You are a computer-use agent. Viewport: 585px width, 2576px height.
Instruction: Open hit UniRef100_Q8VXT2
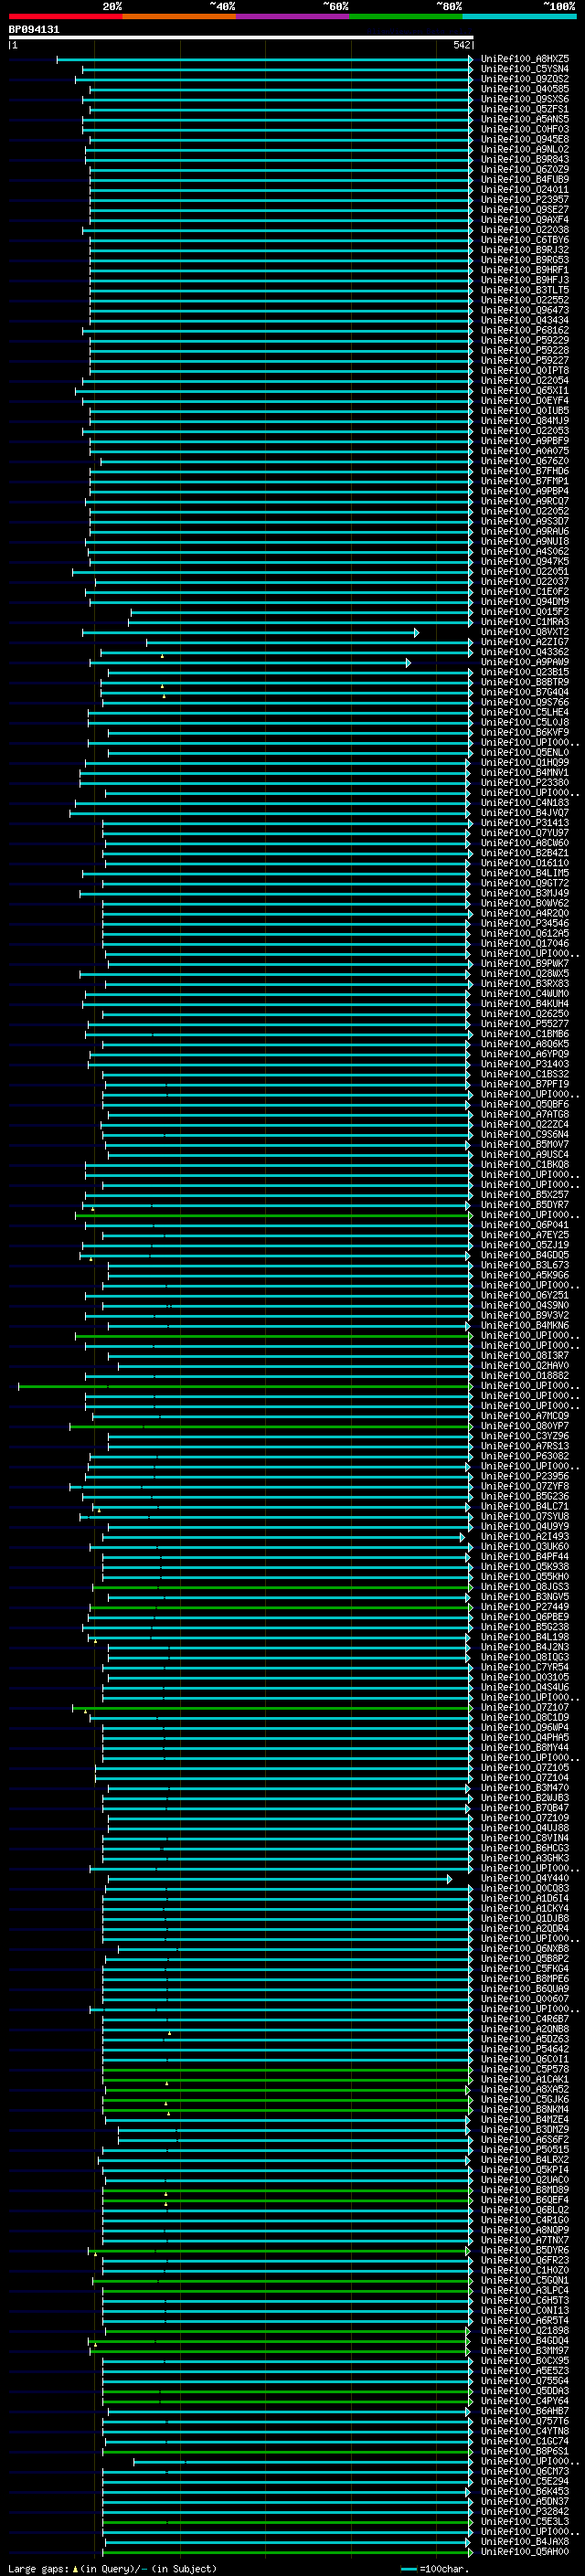click(525, 632)
